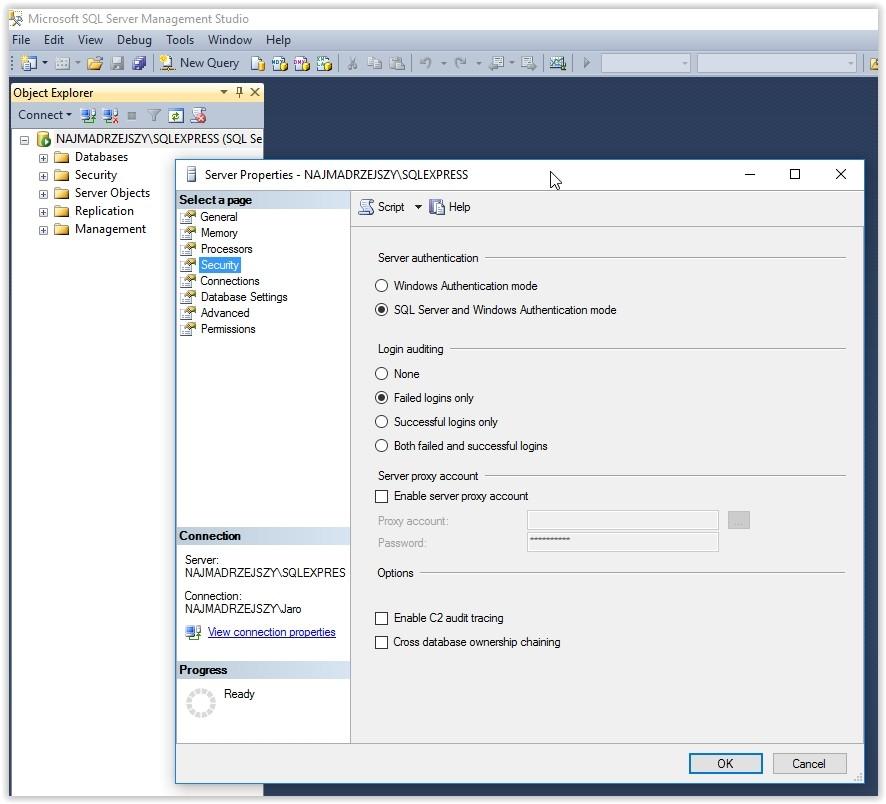Select the General page
Image resolution: width=886 pixels, height=804 pixels.
click(219, 217)
